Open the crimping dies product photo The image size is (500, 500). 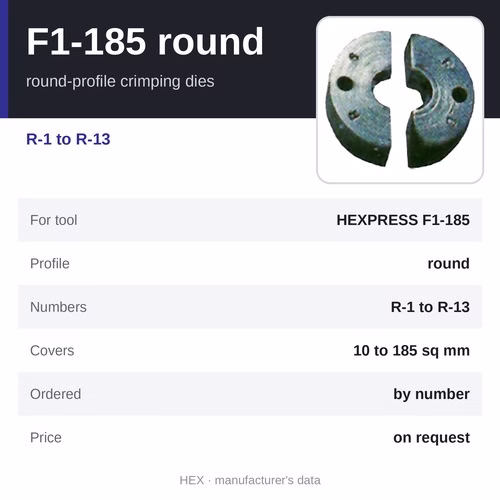pyautogui.click(x=400, y=100)
